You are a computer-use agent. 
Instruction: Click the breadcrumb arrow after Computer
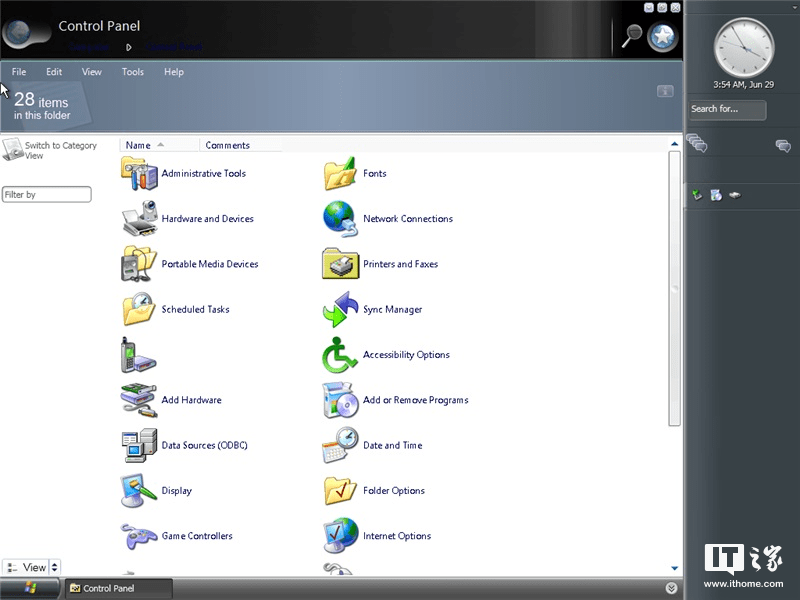pyautogui.click(x=129, y=46)
